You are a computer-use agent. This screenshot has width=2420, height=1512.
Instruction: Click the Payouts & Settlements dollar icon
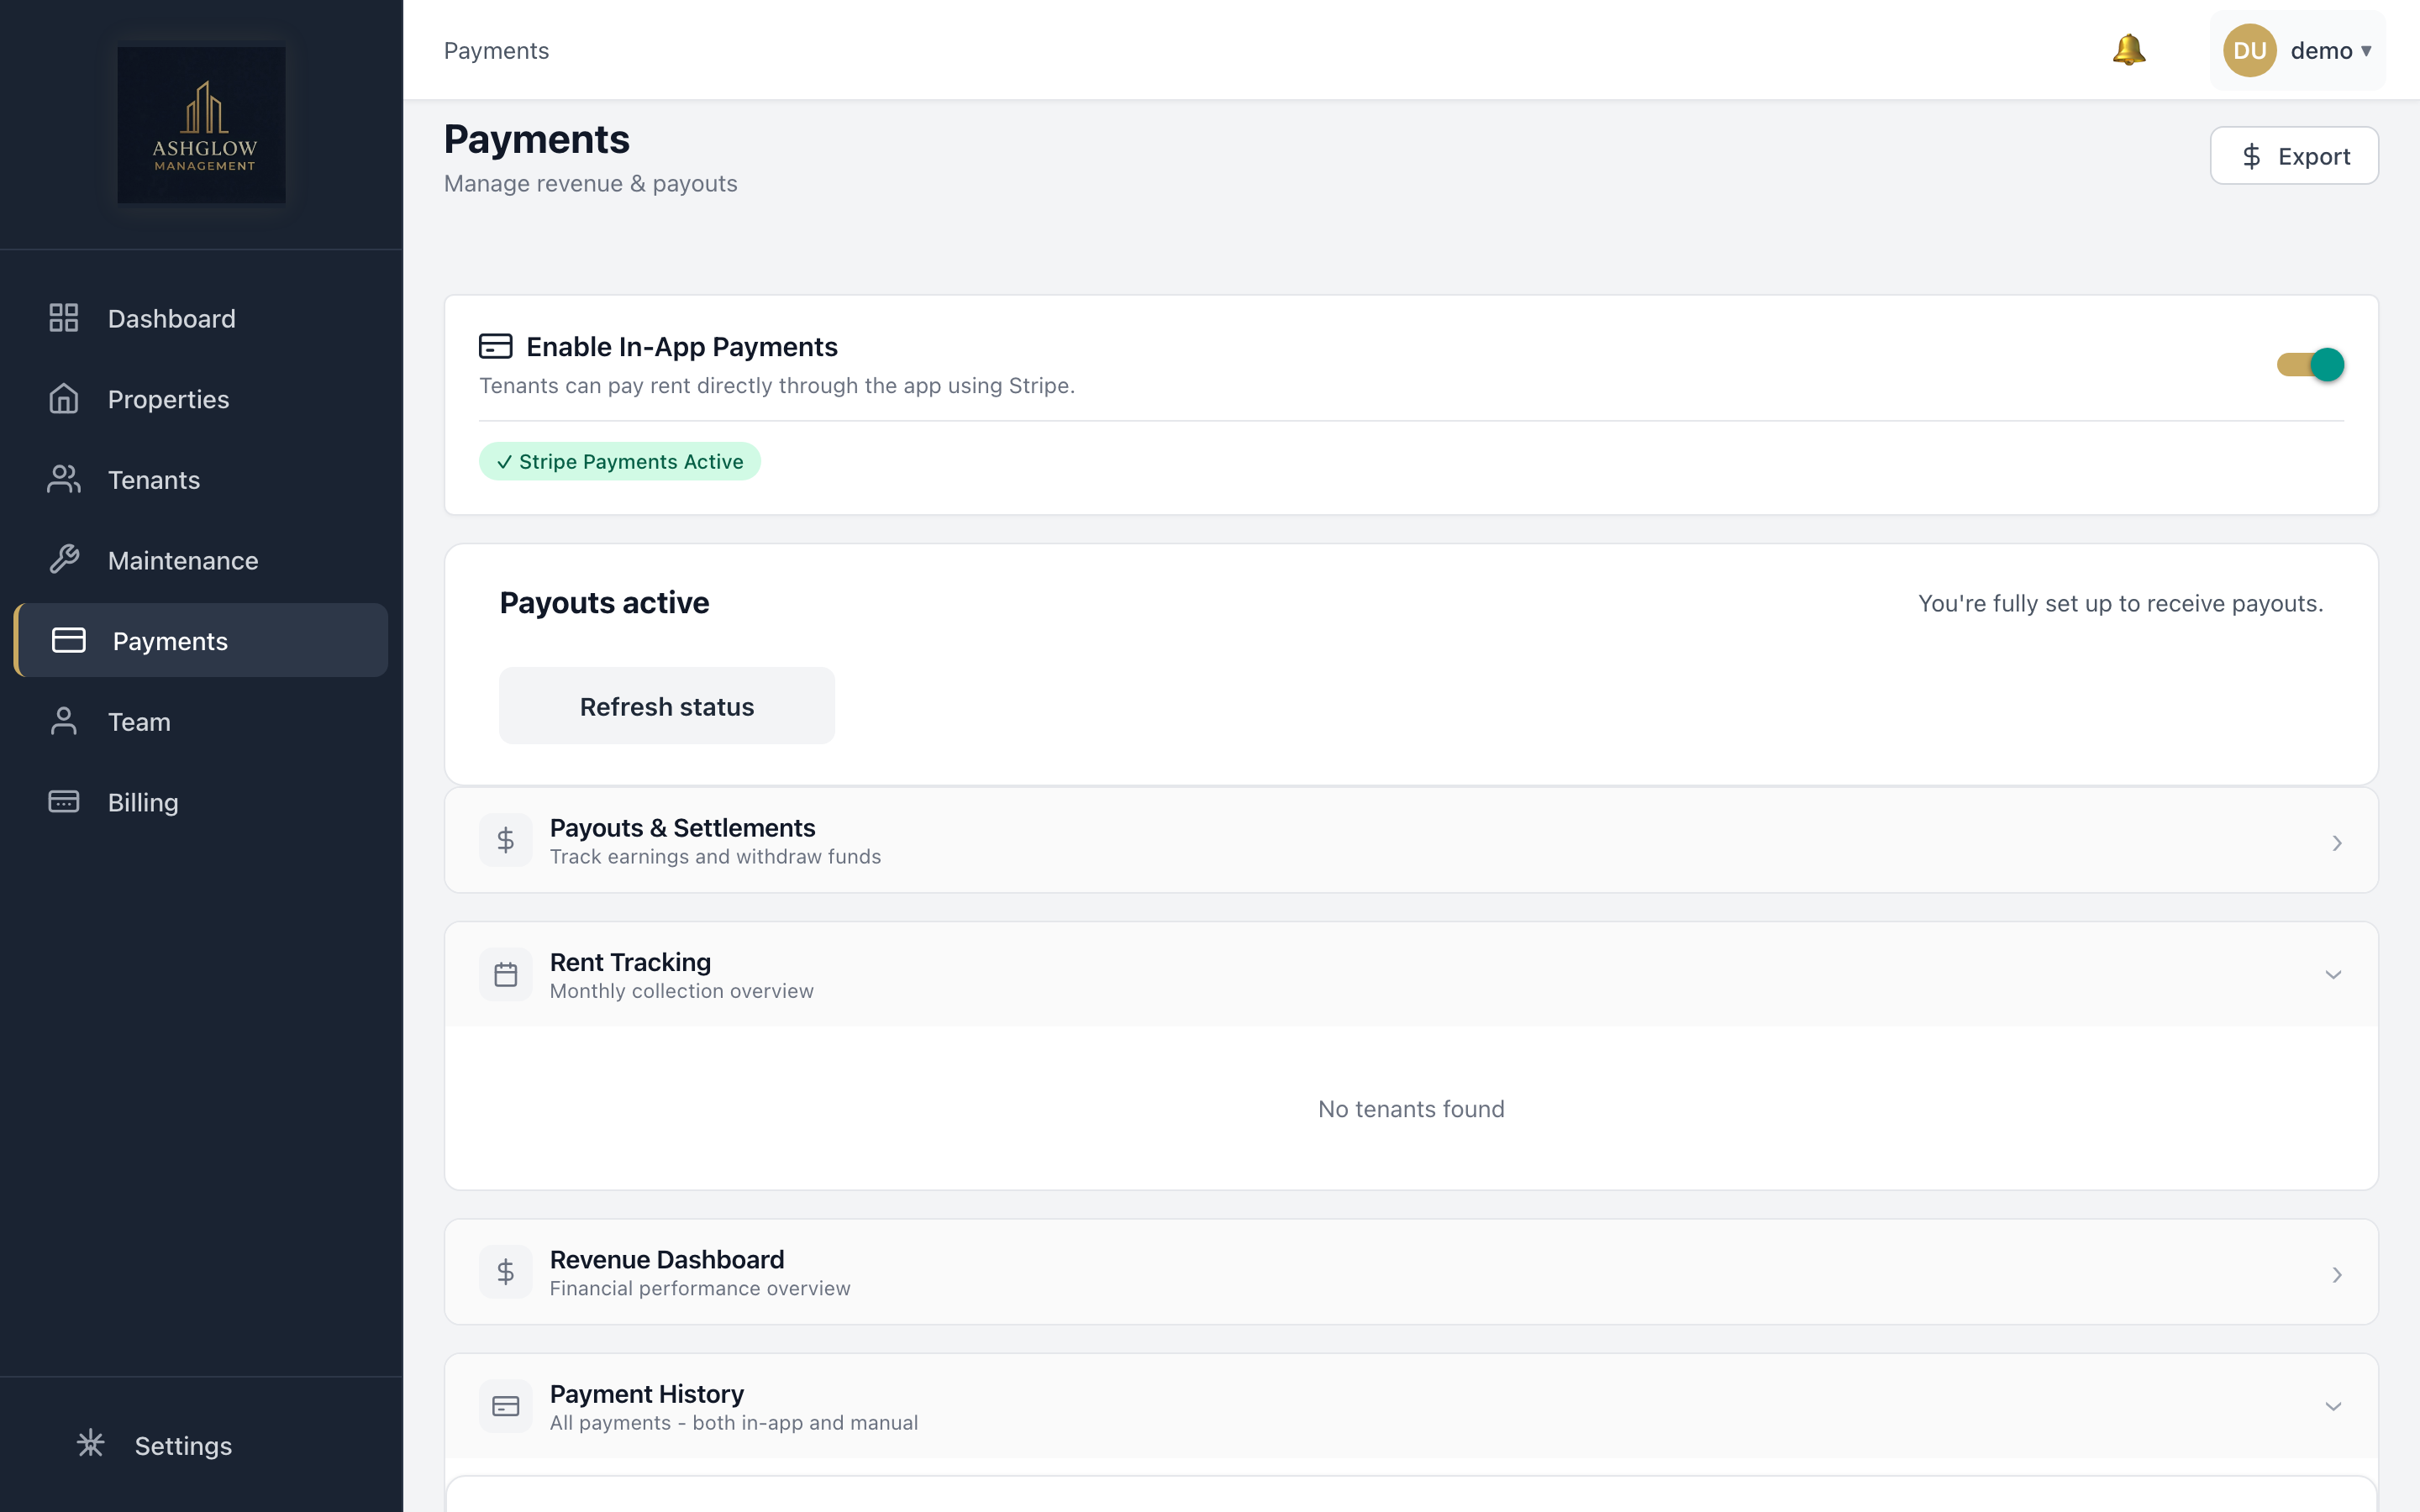[x=506, y=840]
